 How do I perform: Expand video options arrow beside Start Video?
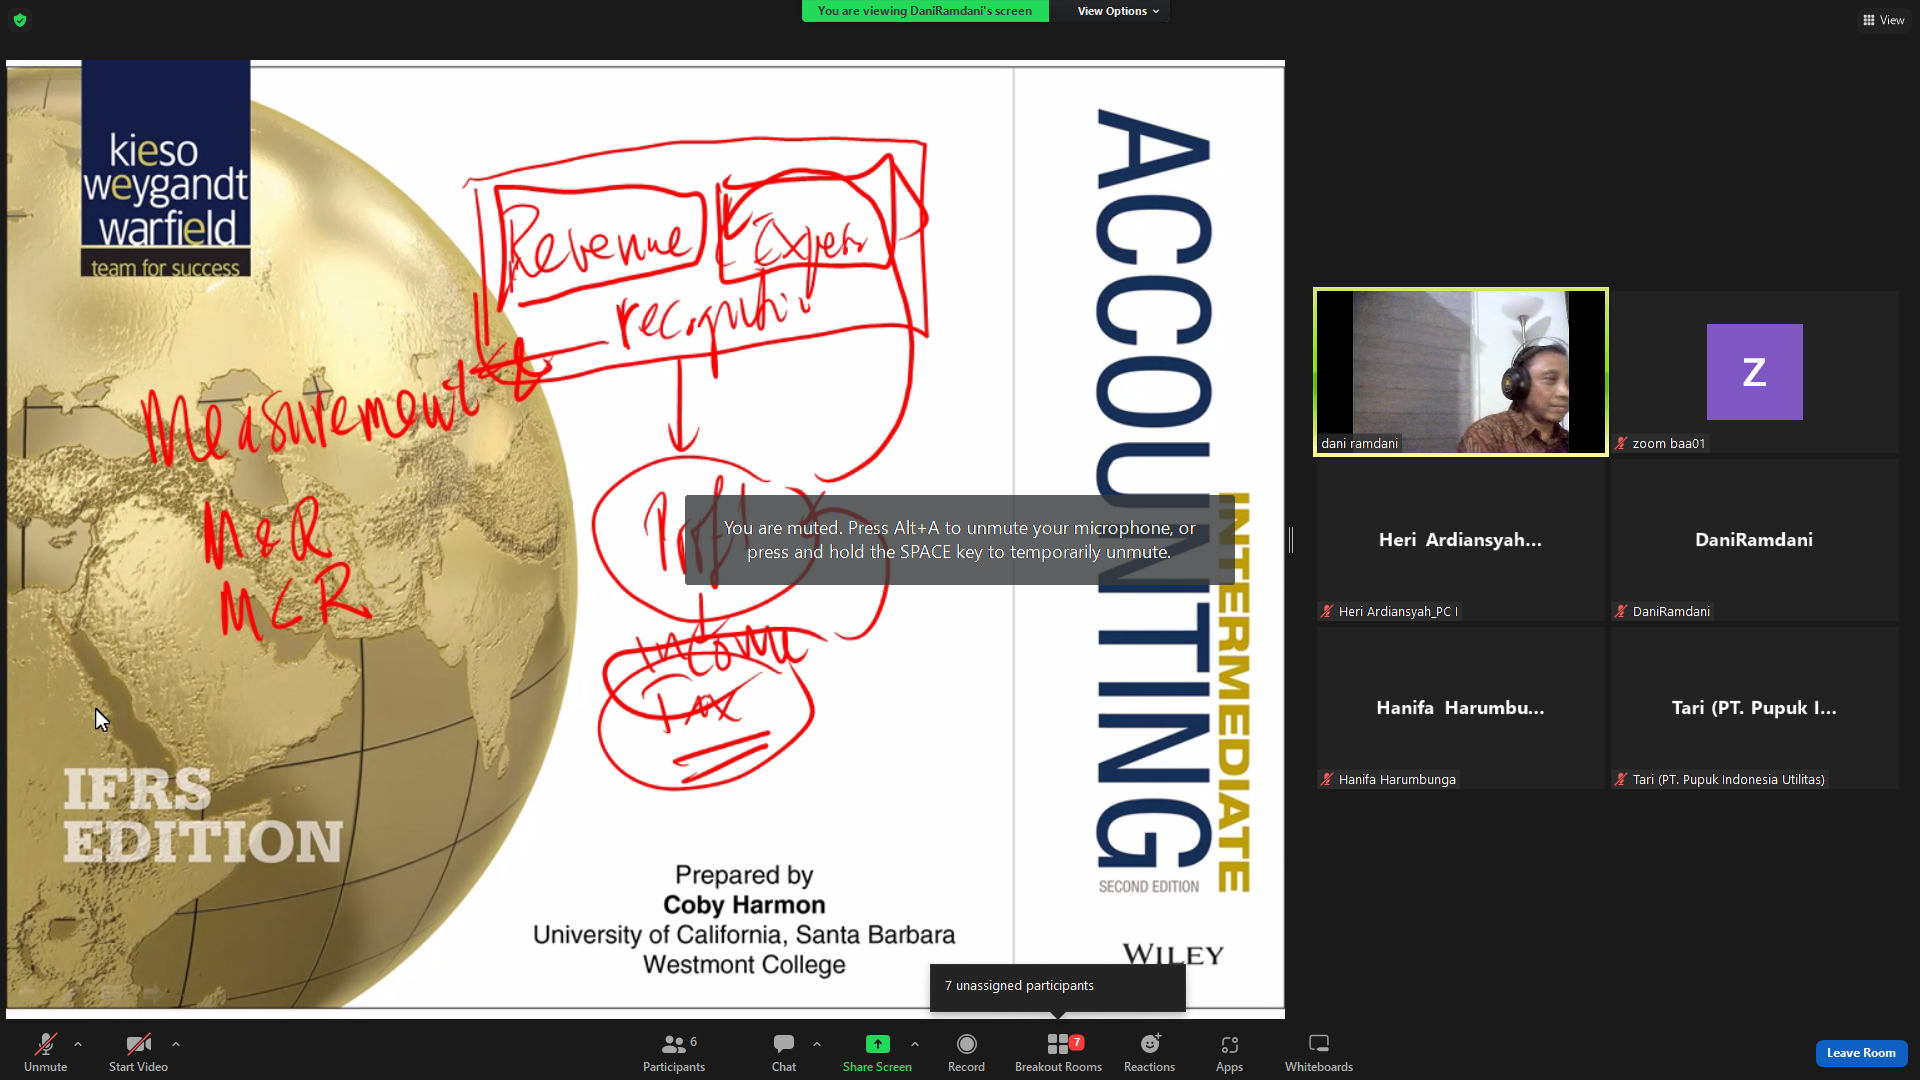tap(176, 1044)
